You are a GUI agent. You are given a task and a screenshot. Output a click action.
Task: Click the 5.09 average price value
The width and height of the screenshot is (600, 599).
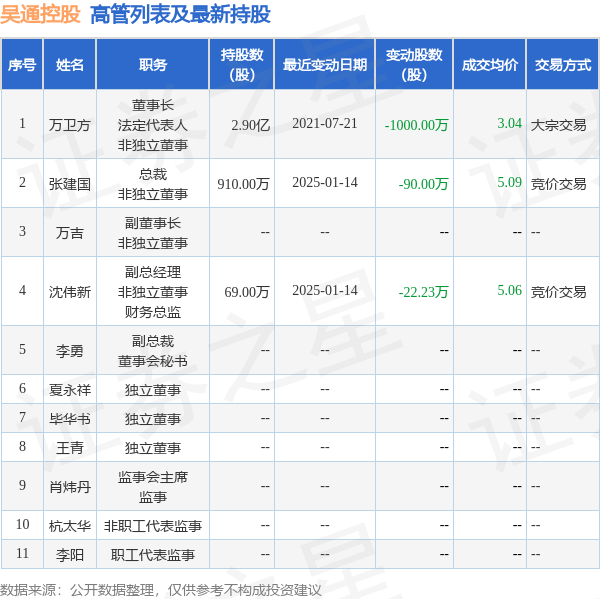(509, 183)
